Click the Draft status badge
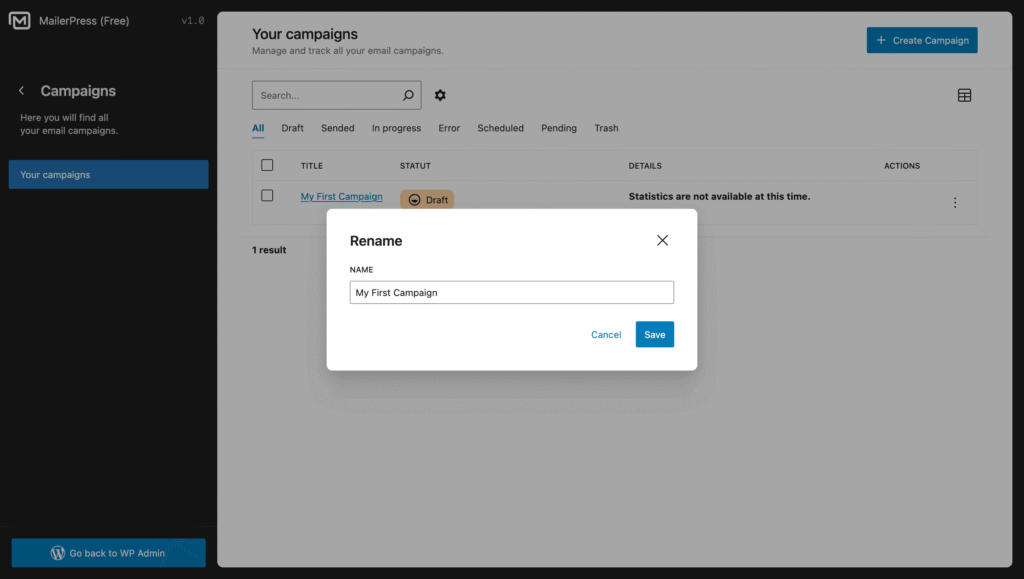This screenshot has width=1024, height=579. pos(427,200)
